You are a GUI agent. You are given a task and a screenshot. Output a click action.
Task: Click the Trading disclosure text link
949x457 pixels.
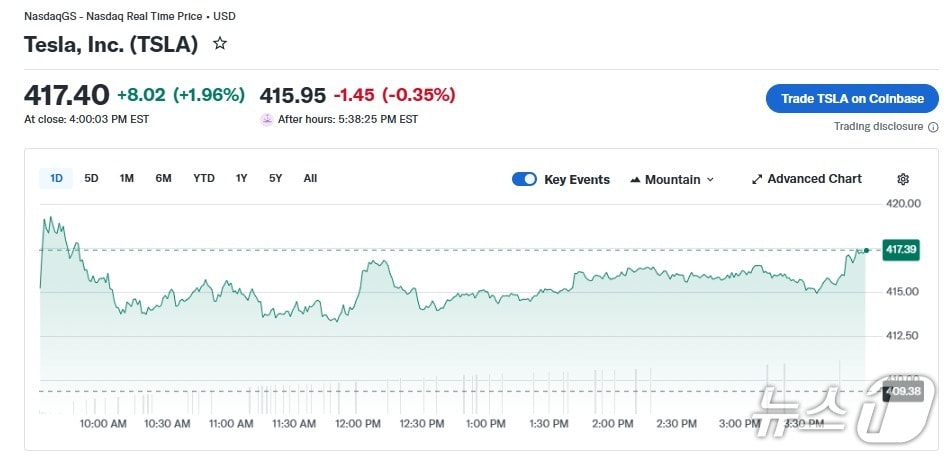pos(879,127)
